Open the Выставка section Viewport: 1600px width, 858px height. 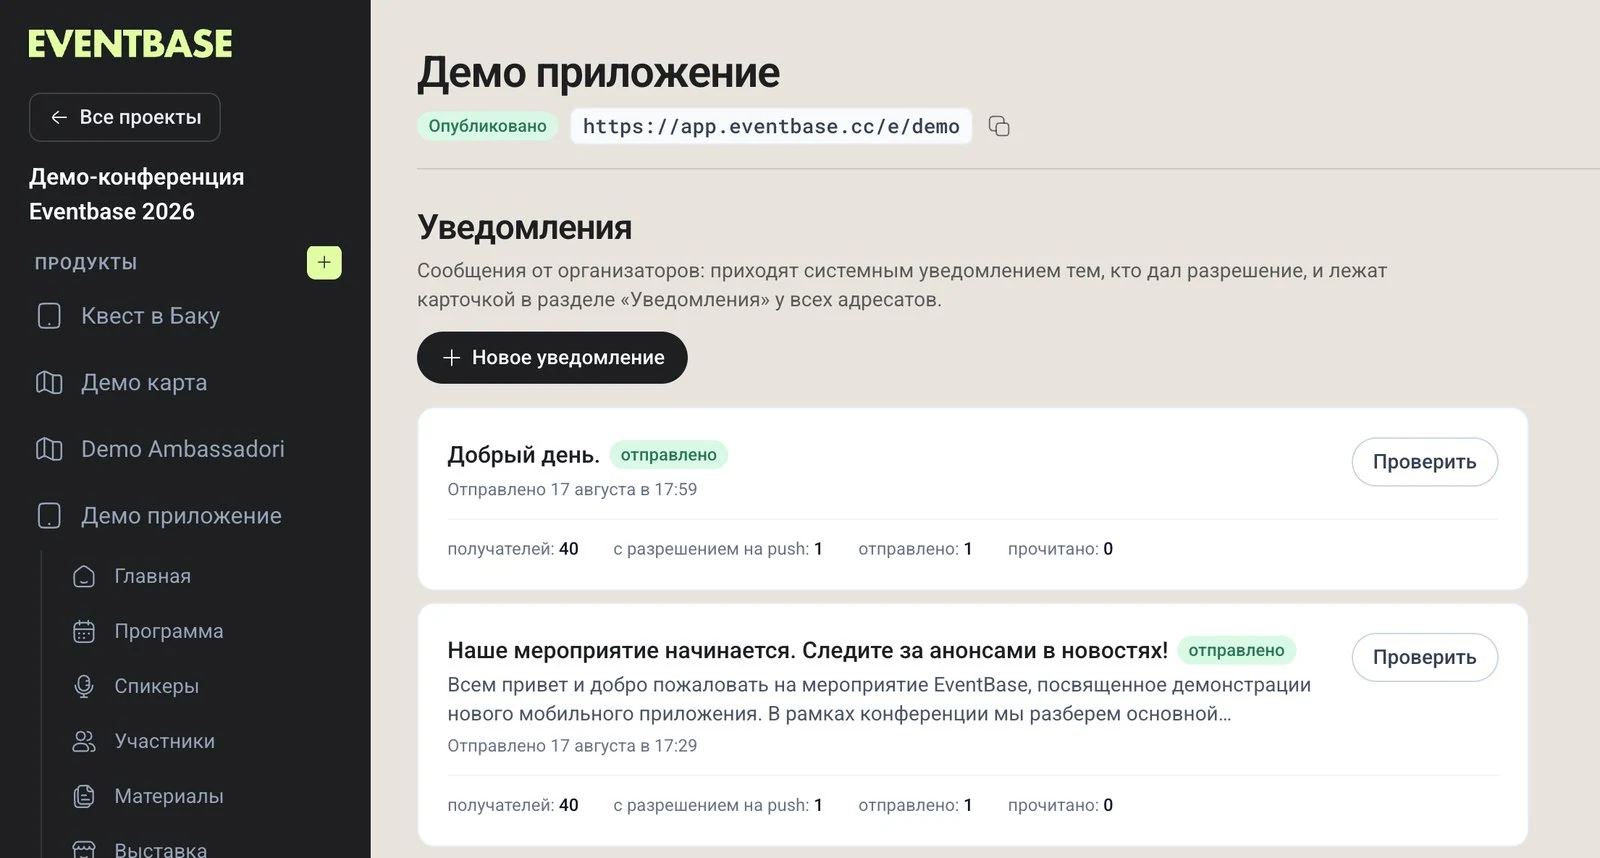[160, 848]
